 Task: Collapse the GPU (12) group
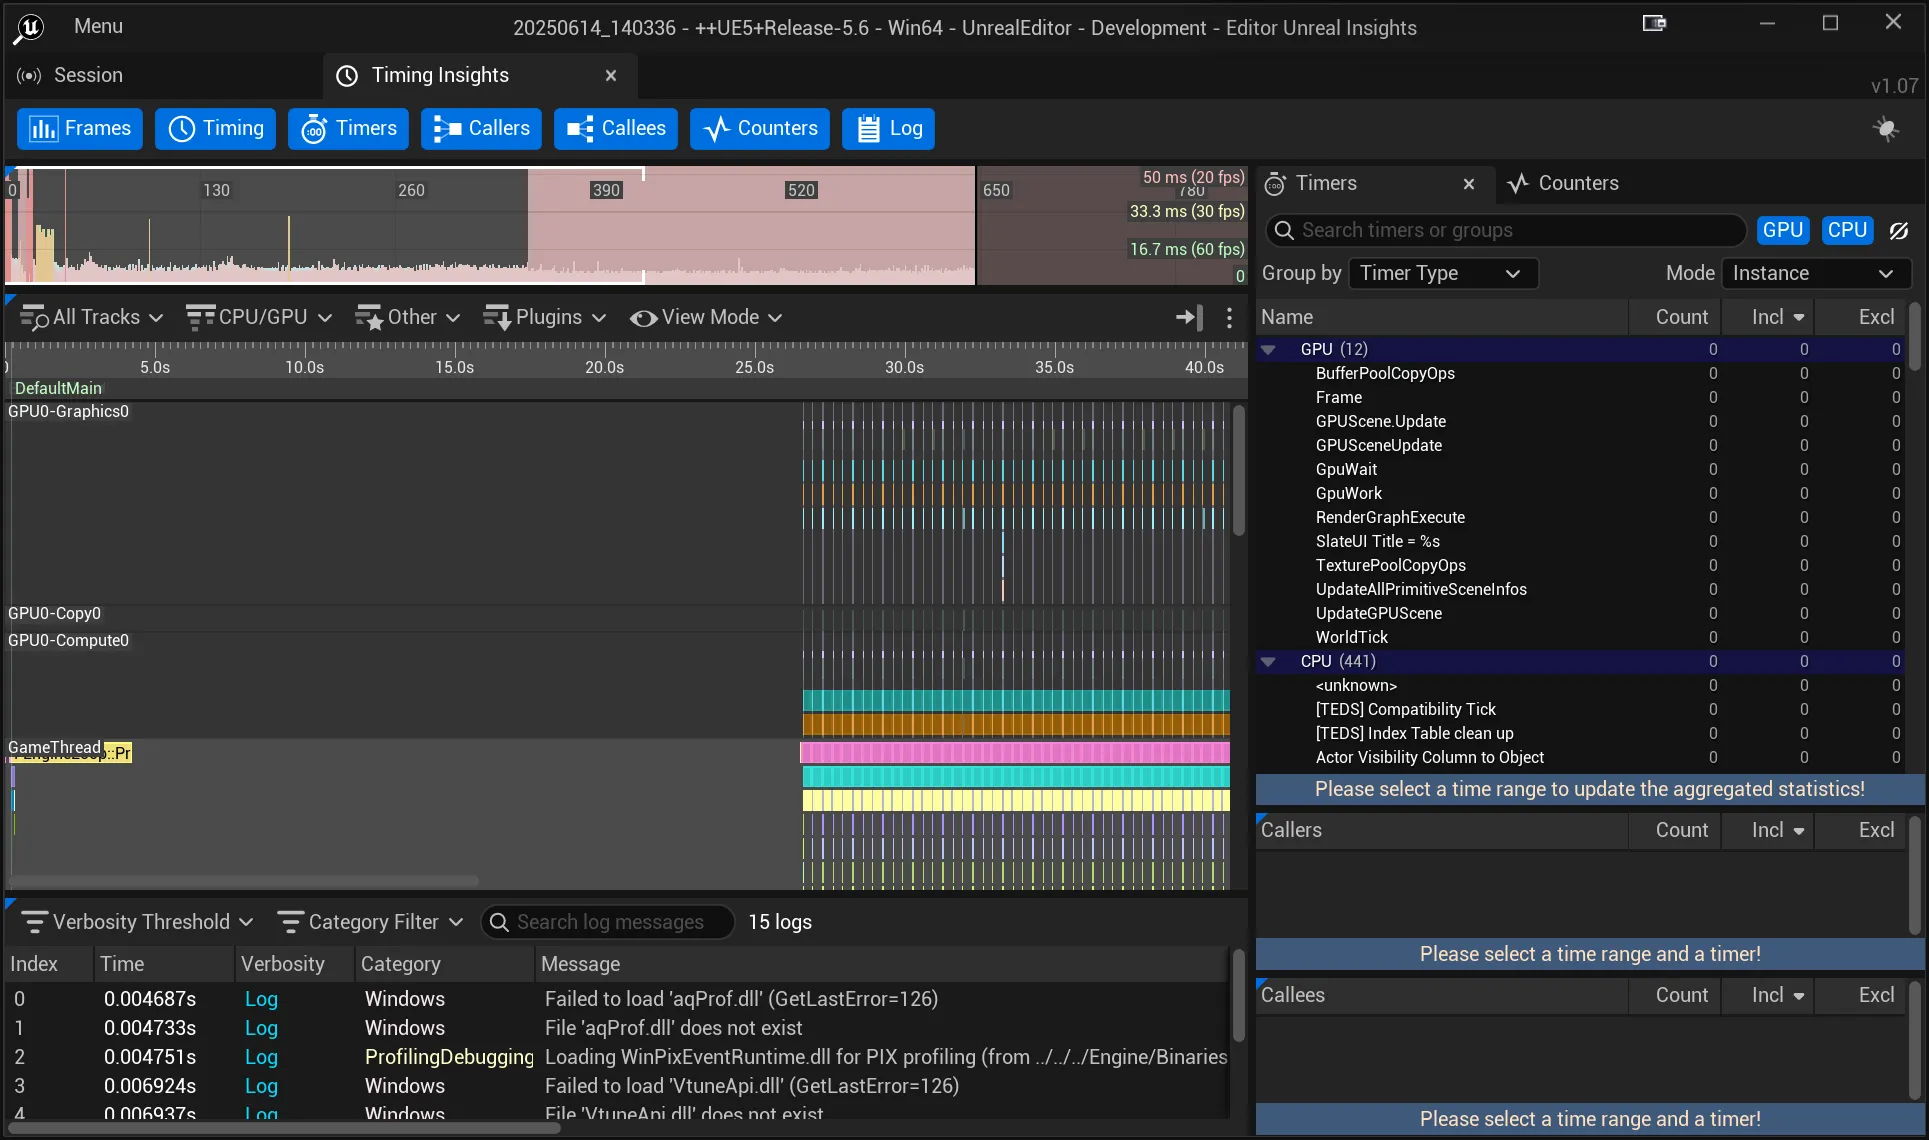pos(1268,350)
